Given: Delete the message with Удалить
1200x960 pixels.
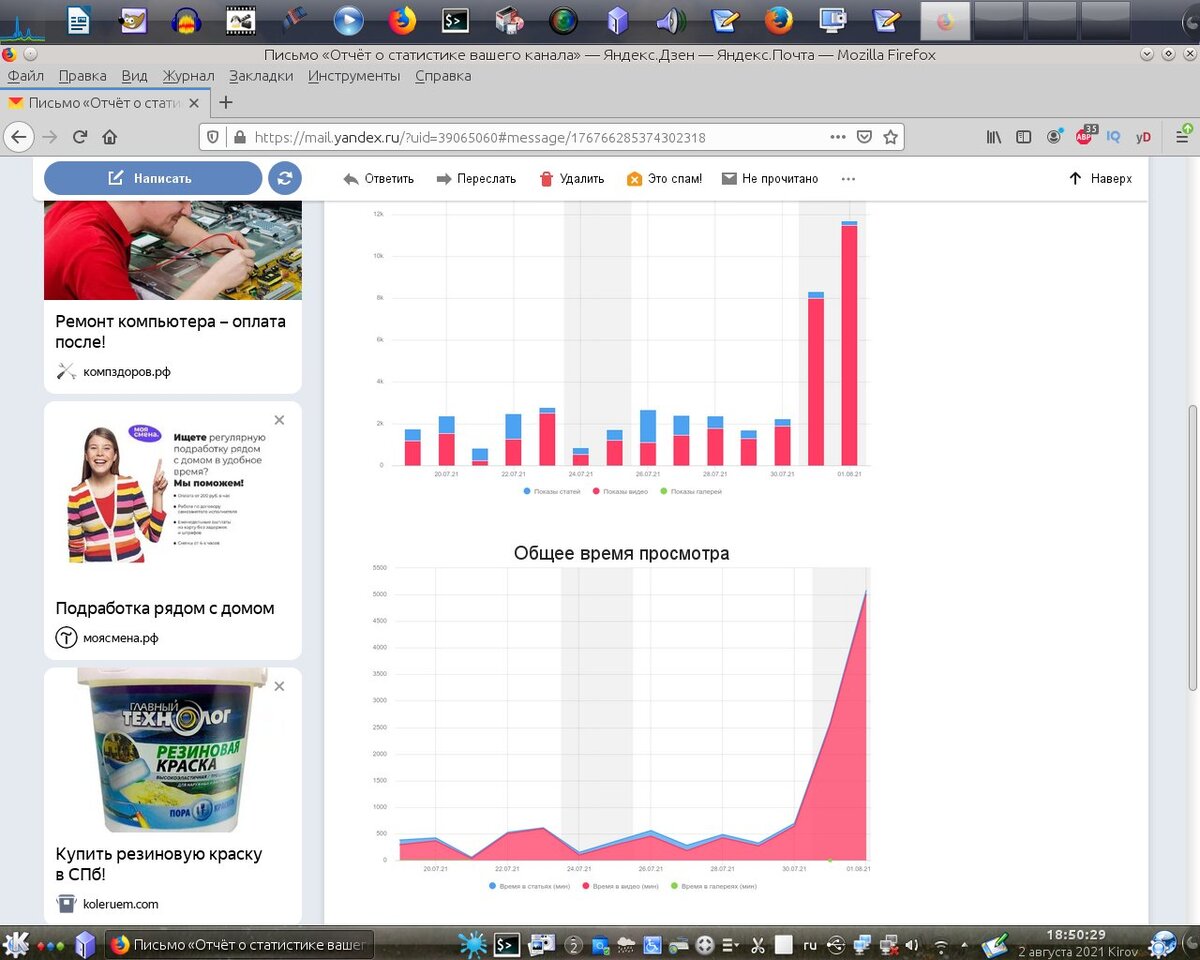Looking at the screenshot, I should pyautogui.click(x=572, y=179).
